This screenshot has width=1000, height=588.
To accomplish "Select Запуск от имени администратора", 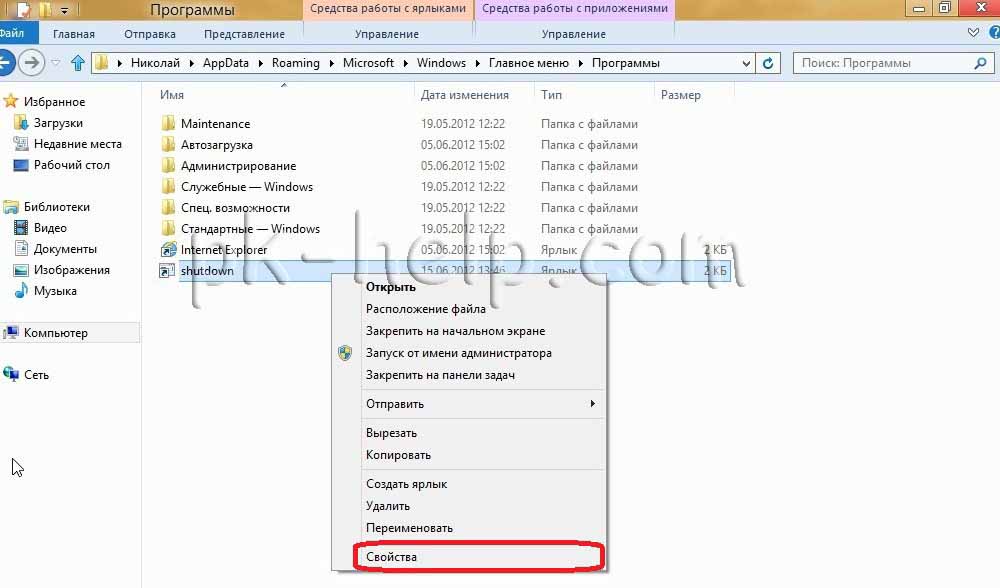I will click(x=458, y=353).
